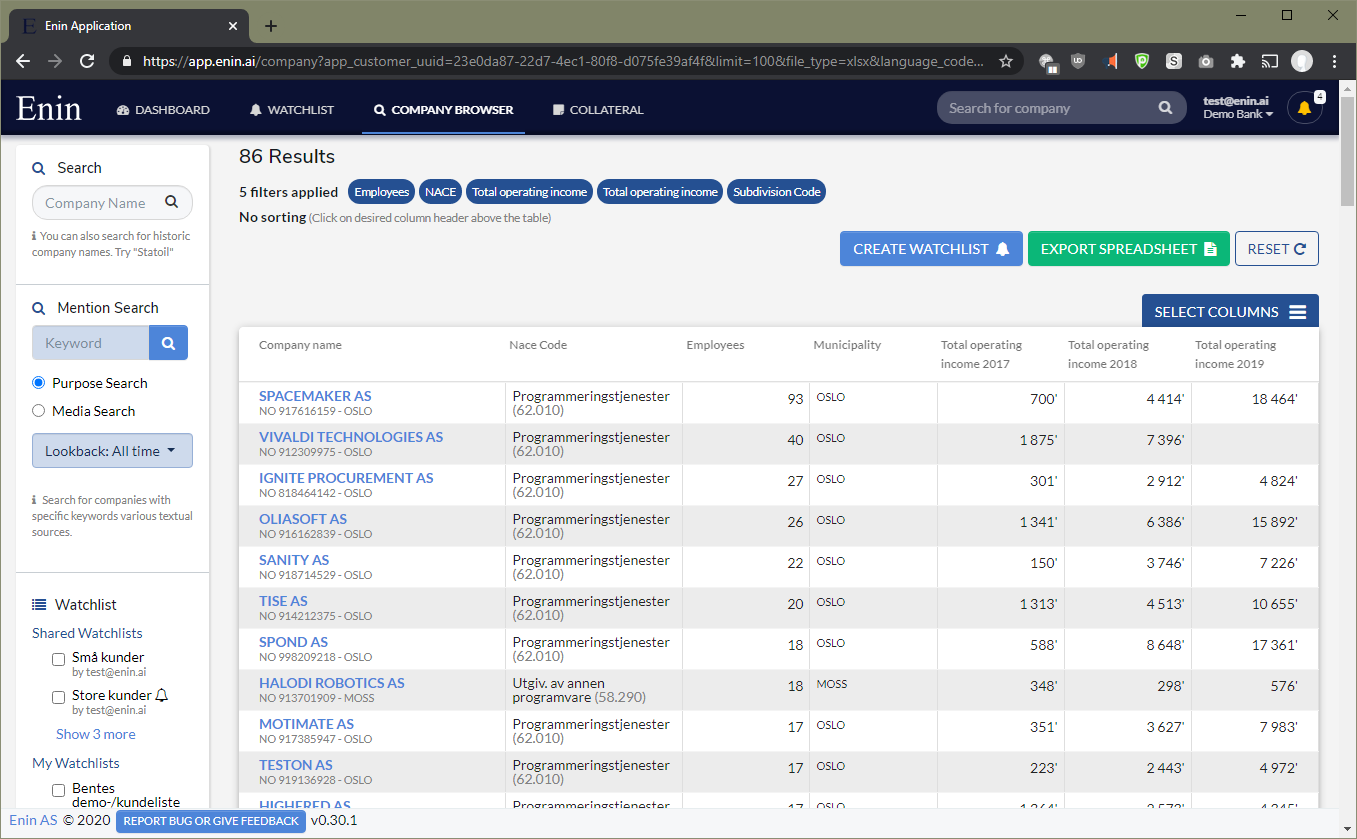1357x839 pixels.
Task: Sort by Total operating income 2019 header
Action: coord(1236,354)
